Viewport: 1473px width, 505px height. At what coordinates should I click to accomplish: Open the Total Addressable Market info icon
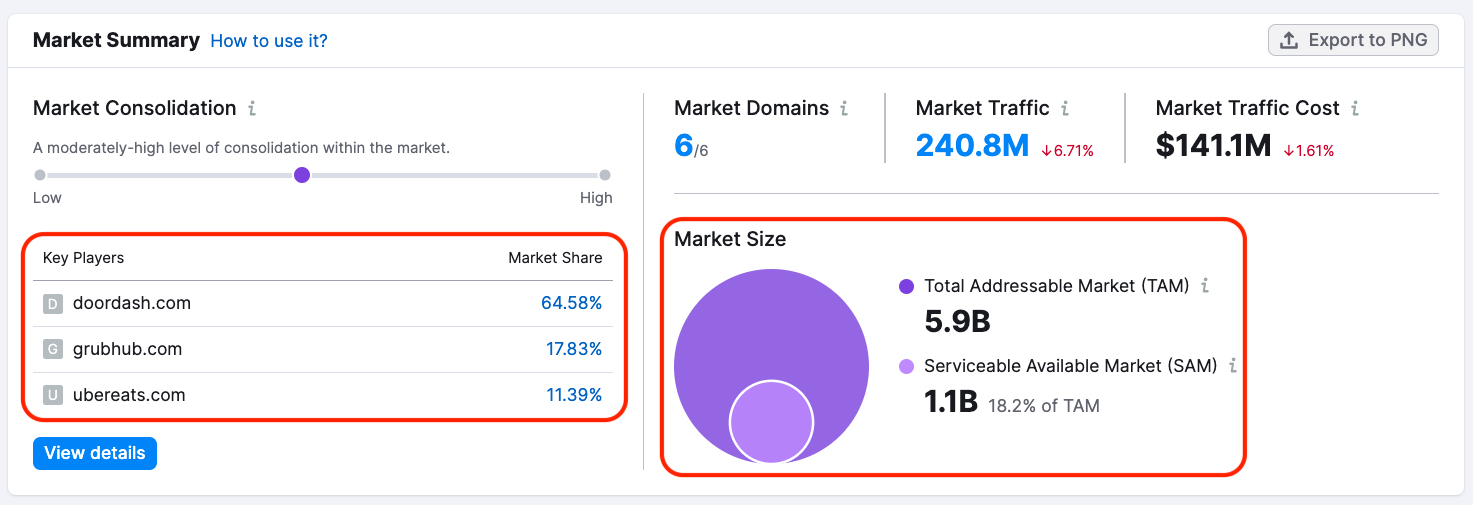pyautogui.click(x=1205, y=286)
